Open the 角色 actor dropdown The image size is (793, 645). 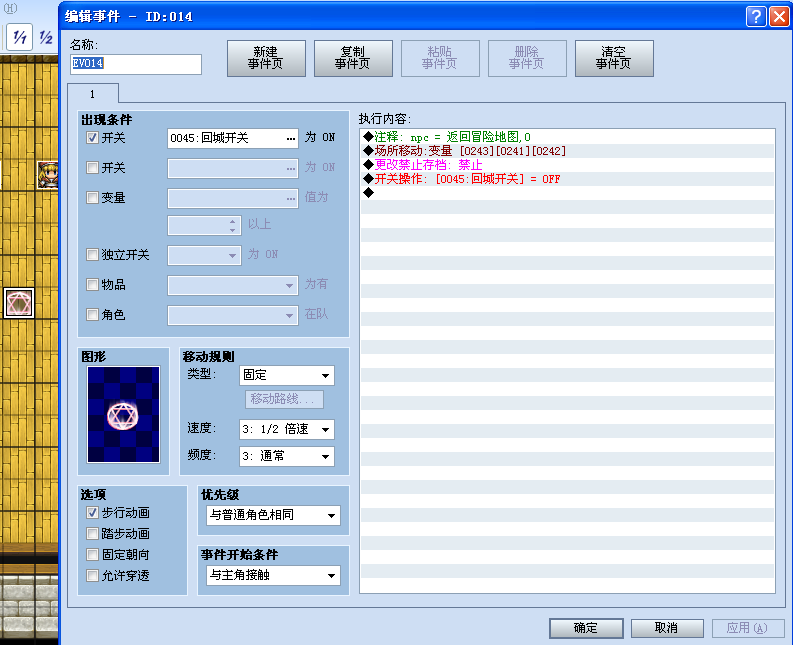point(233,315)
